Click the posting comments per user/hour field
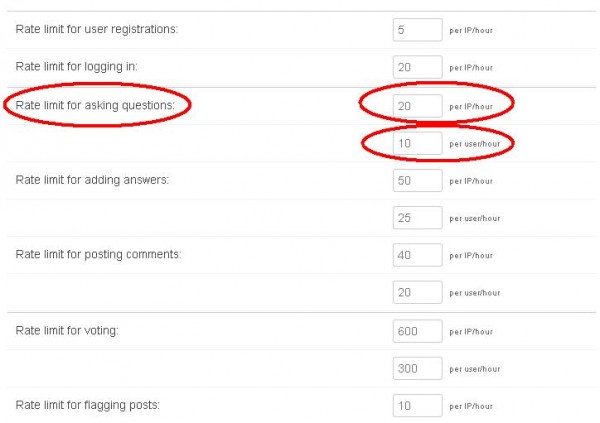Image resolution: width=600 pixels, height=423 pixels. [x=418, y=292]
